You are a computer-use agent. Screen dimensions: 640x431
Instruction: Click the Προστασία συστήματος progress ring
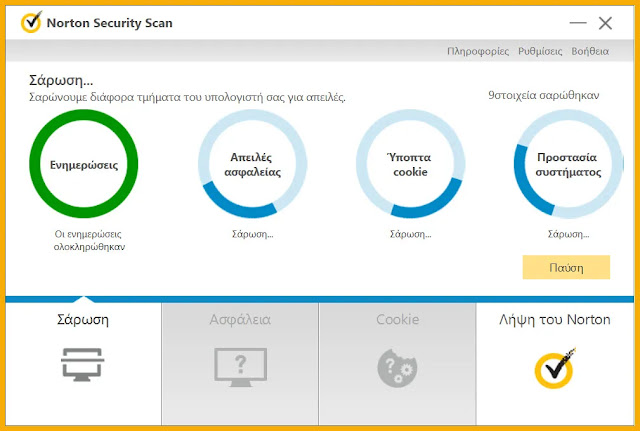coord(568,164)
